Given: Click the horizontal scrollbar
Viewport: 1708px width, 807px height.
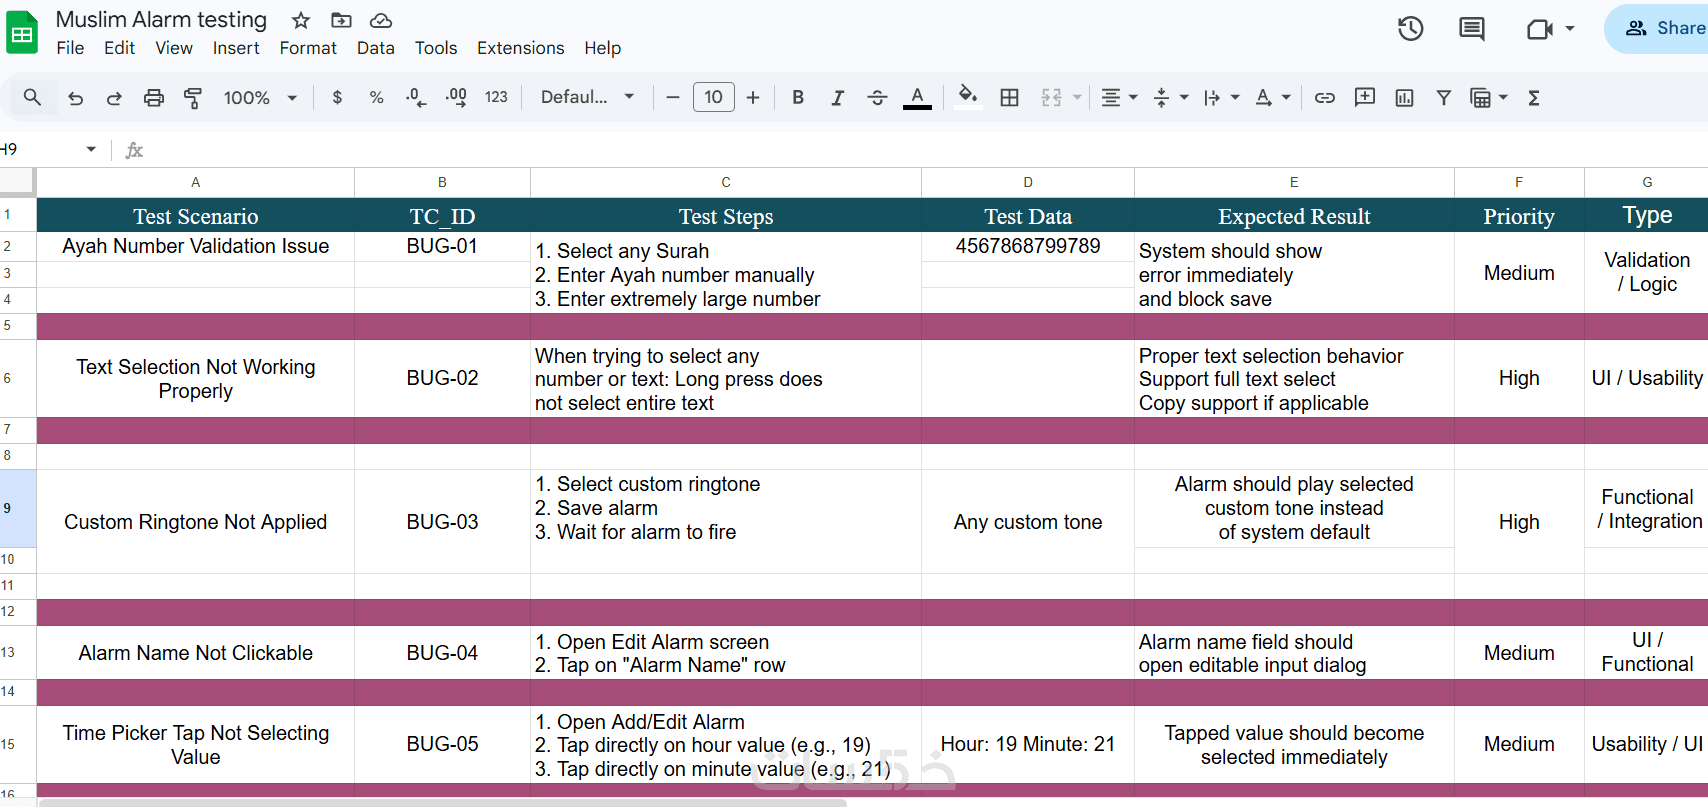Looking at the screenshot, I should [x=442, y=802].
